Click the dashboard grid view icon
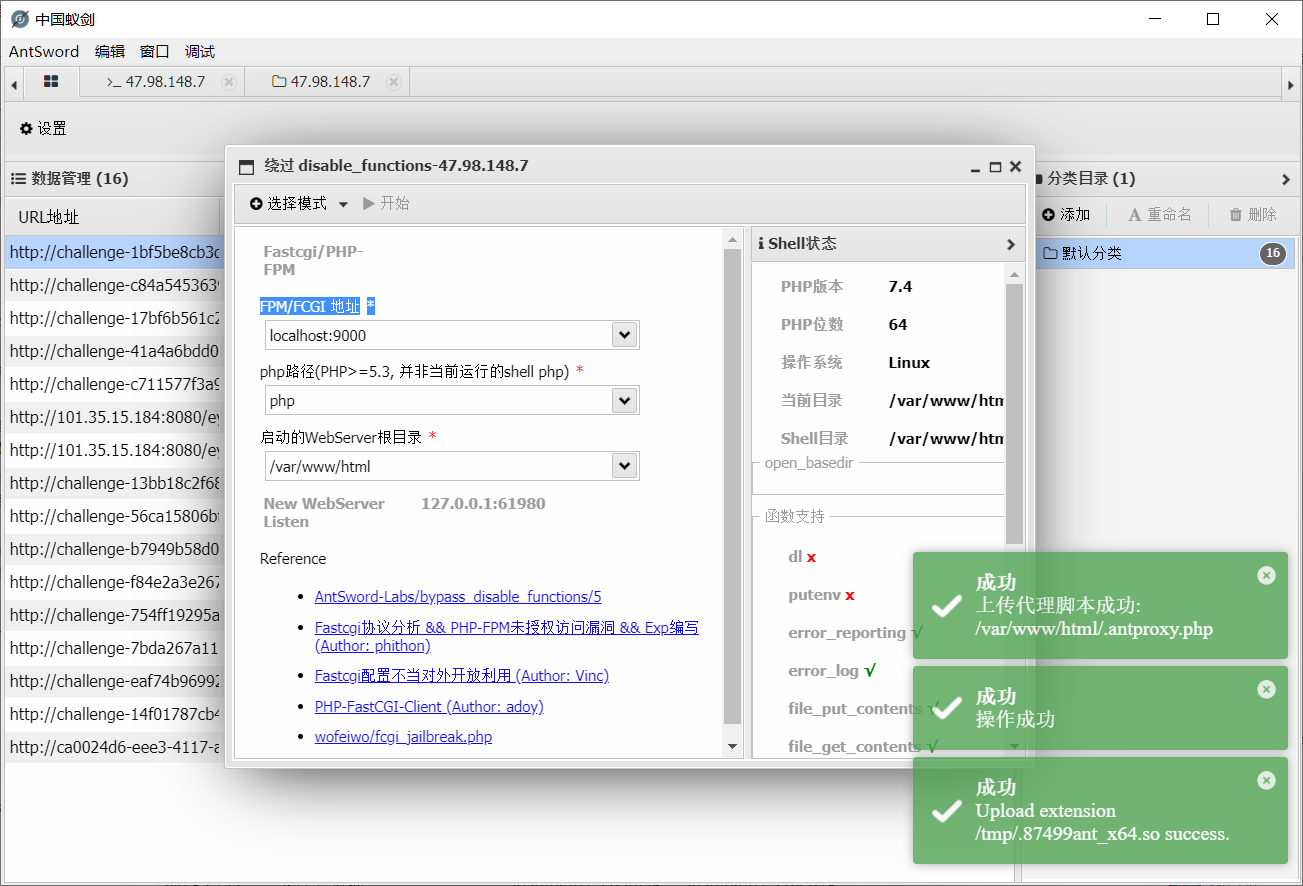Screen dimensions: 1303x886 coord(49,82)
